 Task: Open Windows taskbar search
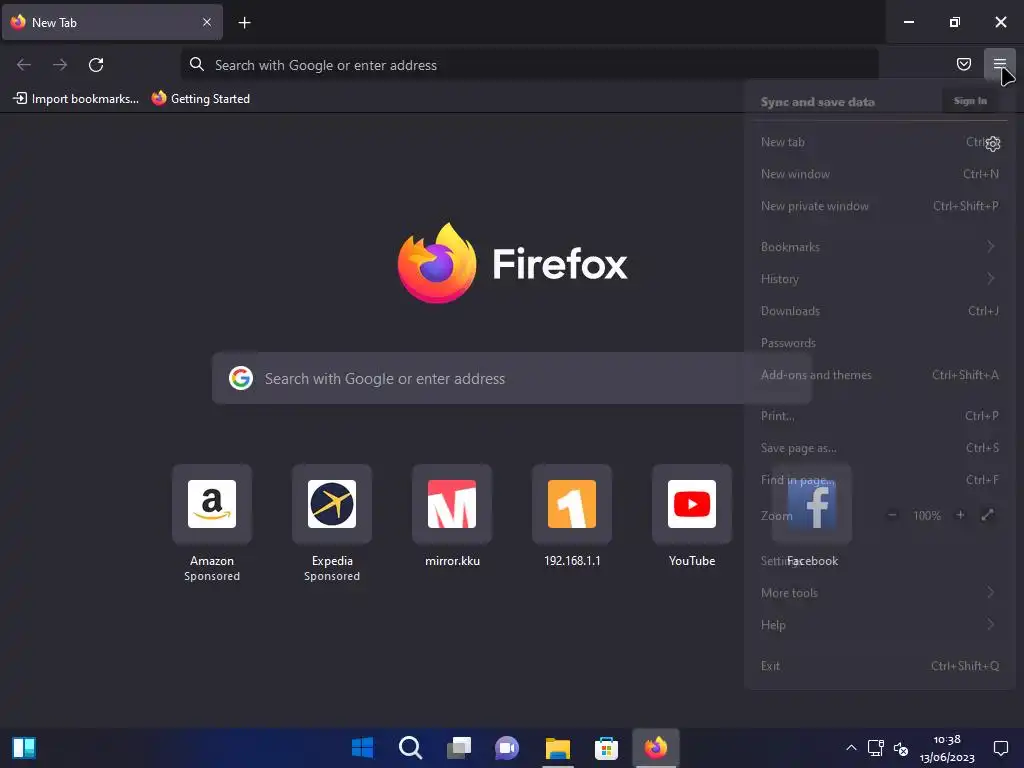pyautogui.click(x=411, y=748)
